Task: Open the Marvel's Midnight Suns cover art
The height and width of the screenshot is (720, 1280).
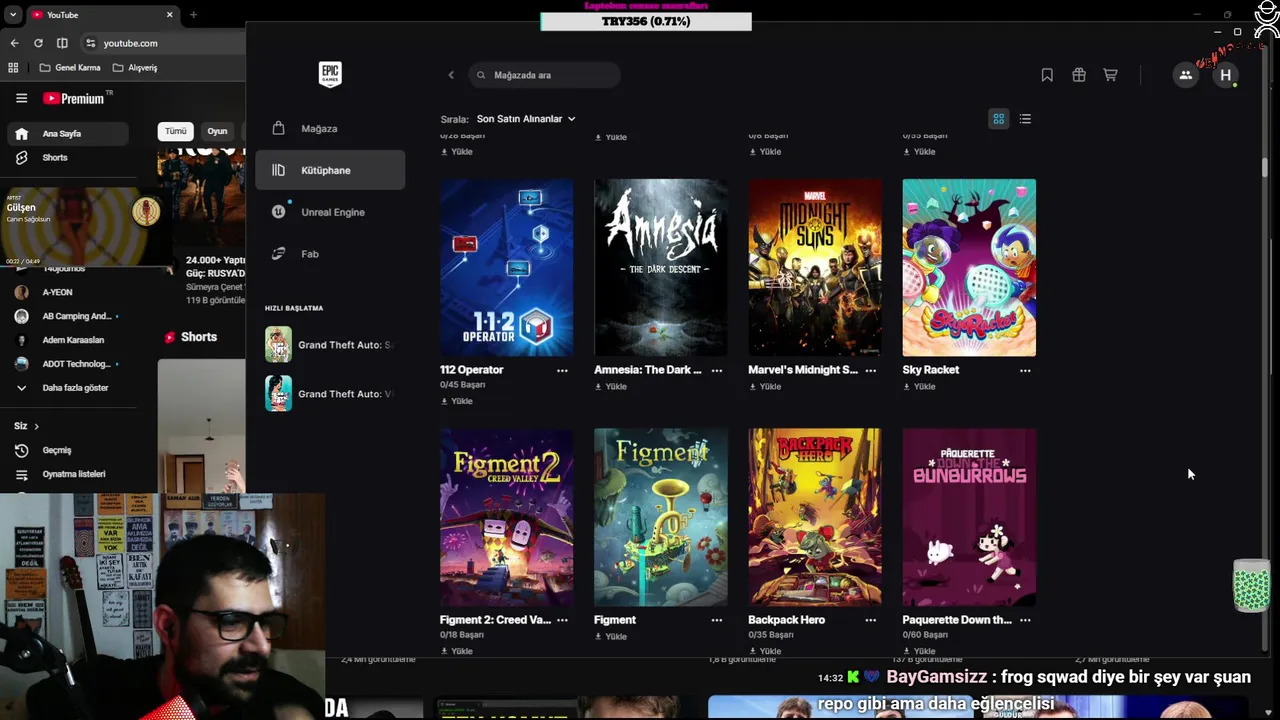Action: 815,268
